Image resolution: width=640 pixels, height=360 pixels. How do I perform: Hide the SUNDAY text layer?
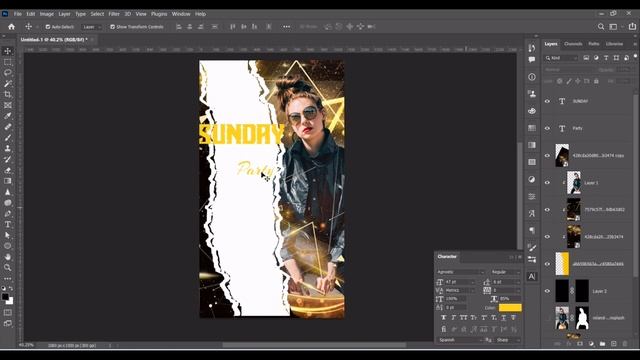[x=547, y=101]
